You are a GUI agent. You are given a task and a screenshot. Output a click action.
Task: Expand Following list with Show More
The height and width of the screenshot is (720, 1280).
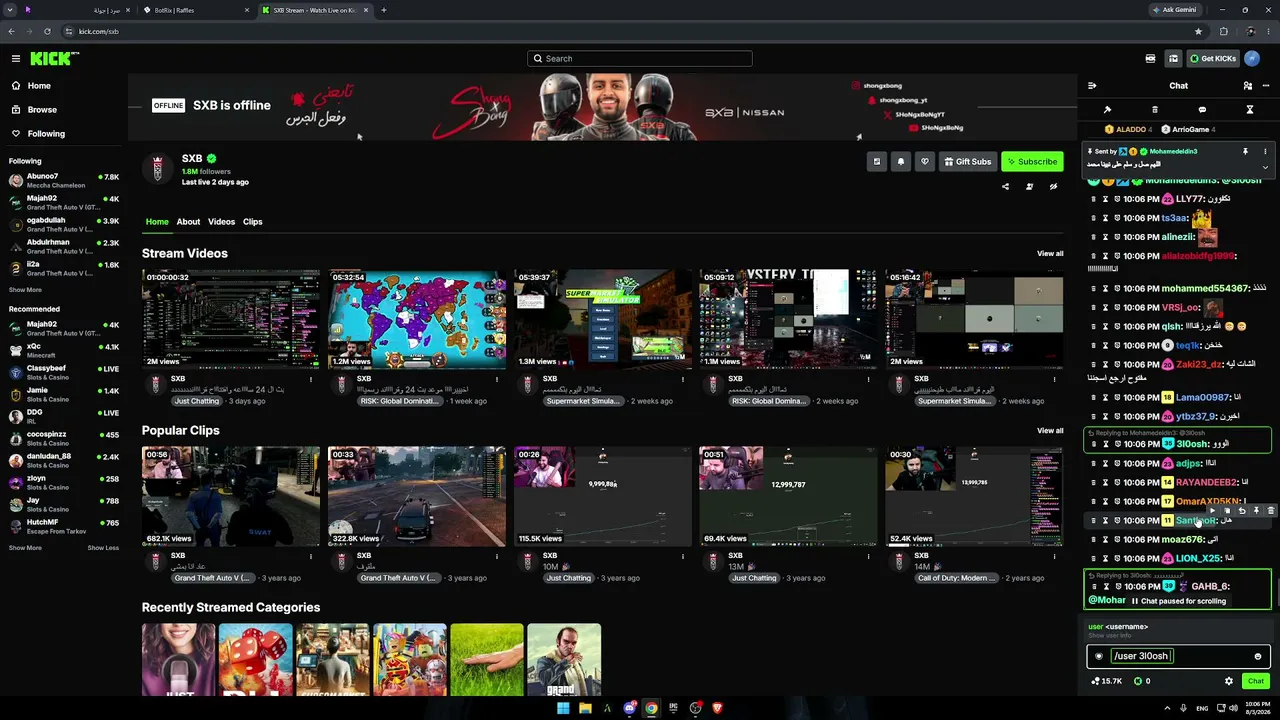pos(25,290)
